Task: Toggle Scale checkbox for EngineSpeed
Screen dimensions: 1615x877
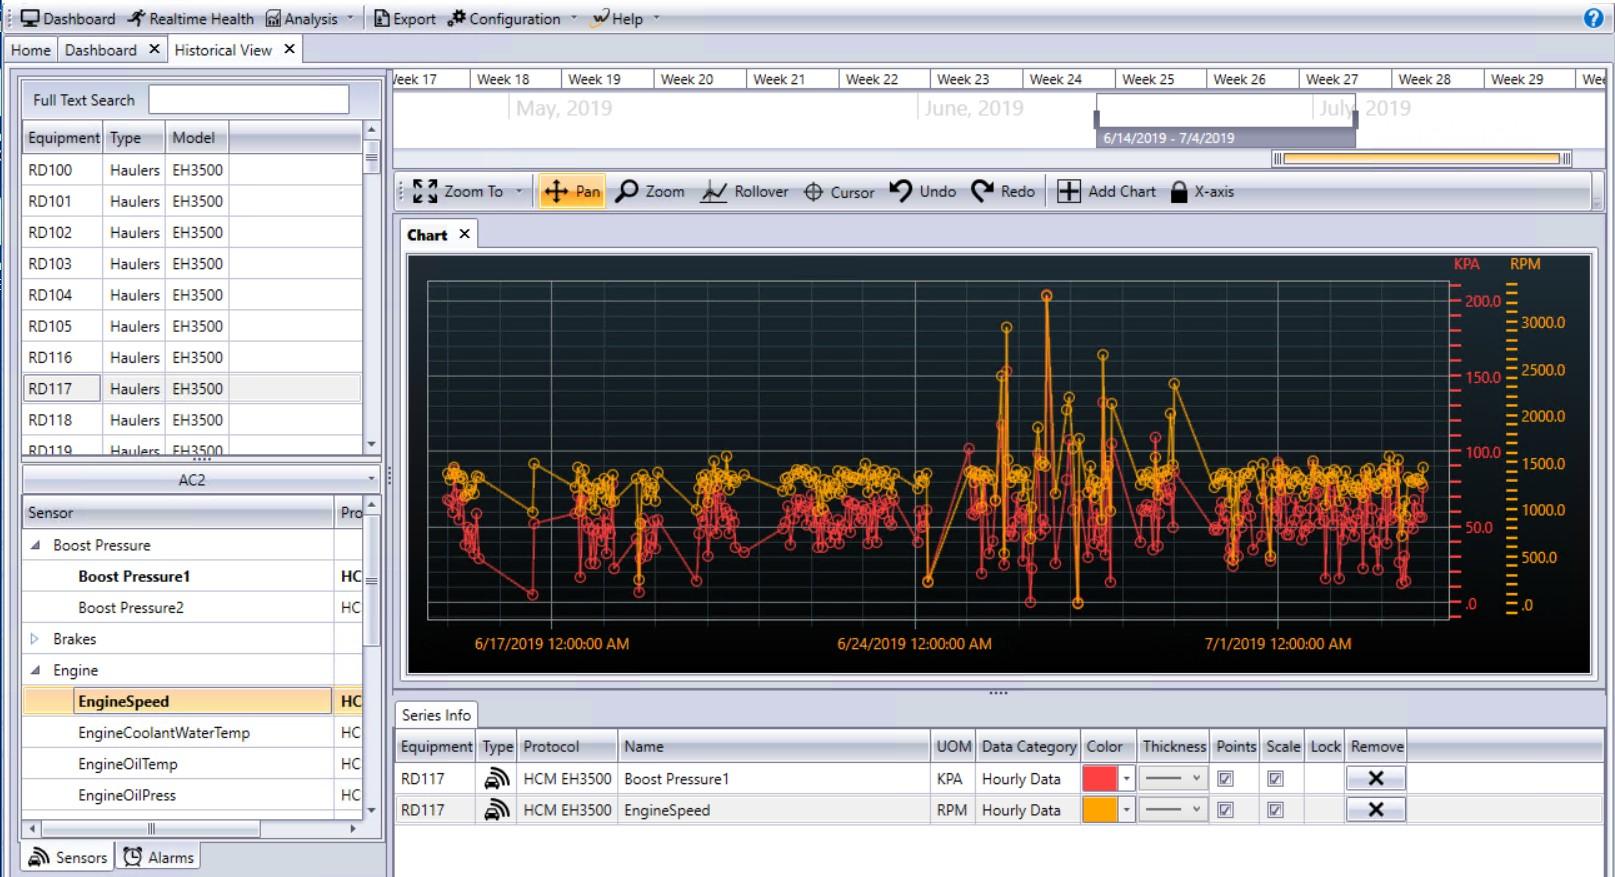Action: click(x=1275, y=810)
